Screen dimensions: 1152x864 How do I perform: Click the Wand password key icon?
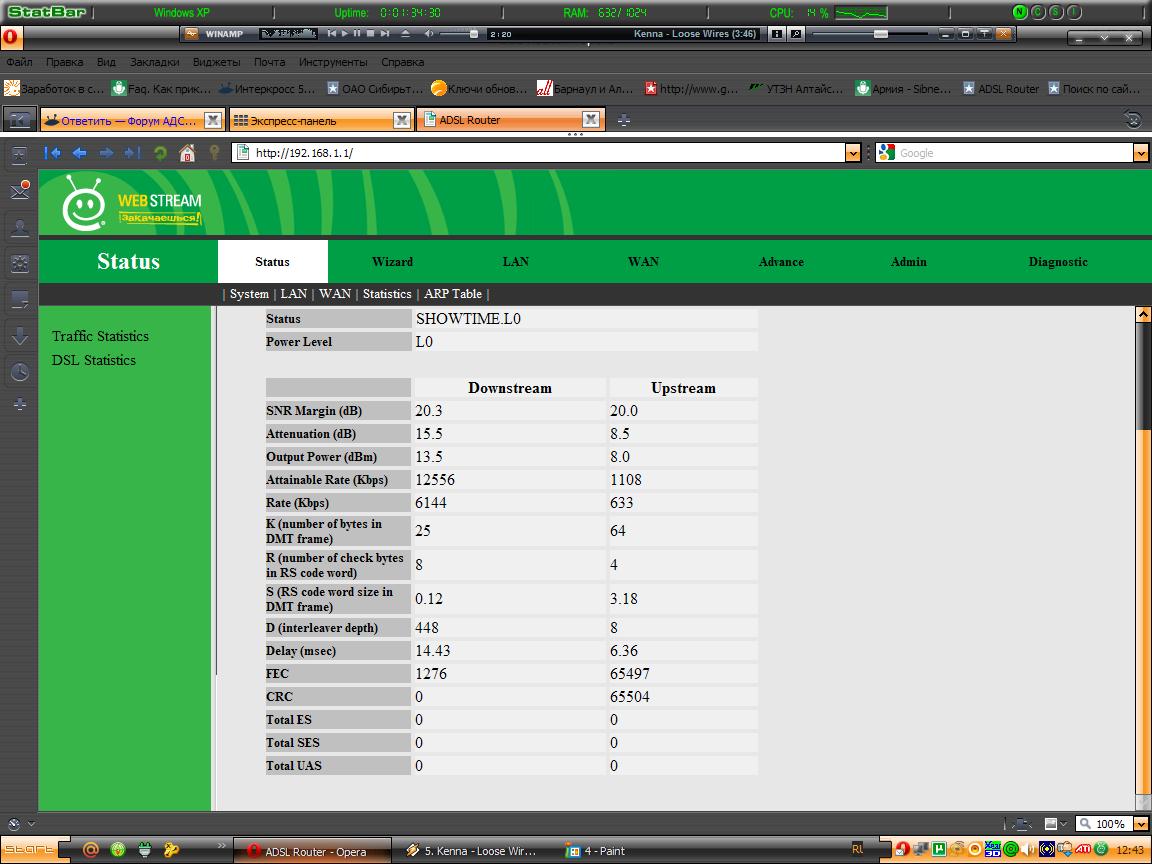pyautogui.click(x=214, y=153)
